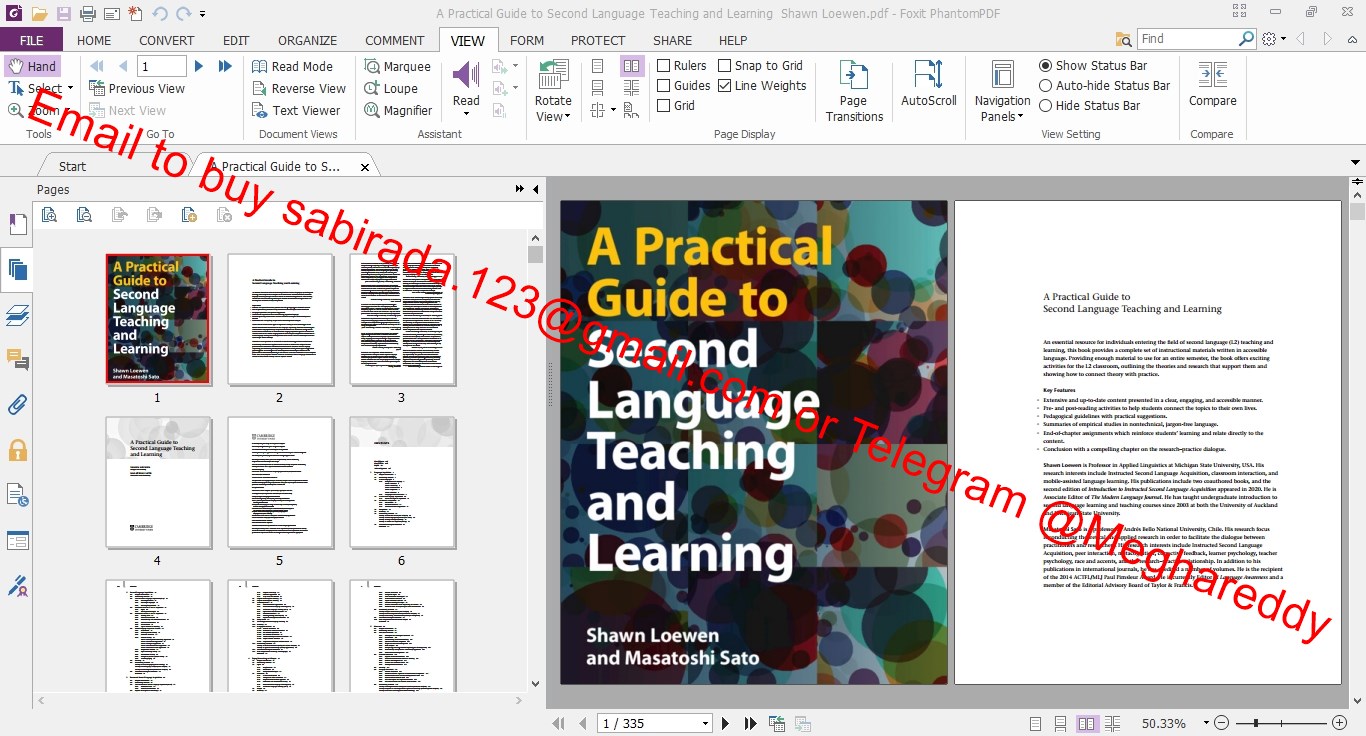Image resolution: width=1366 pixels, height=736 pixels.
Task: Select the Marquee zoom tool
Action: (x=397, y=66)
